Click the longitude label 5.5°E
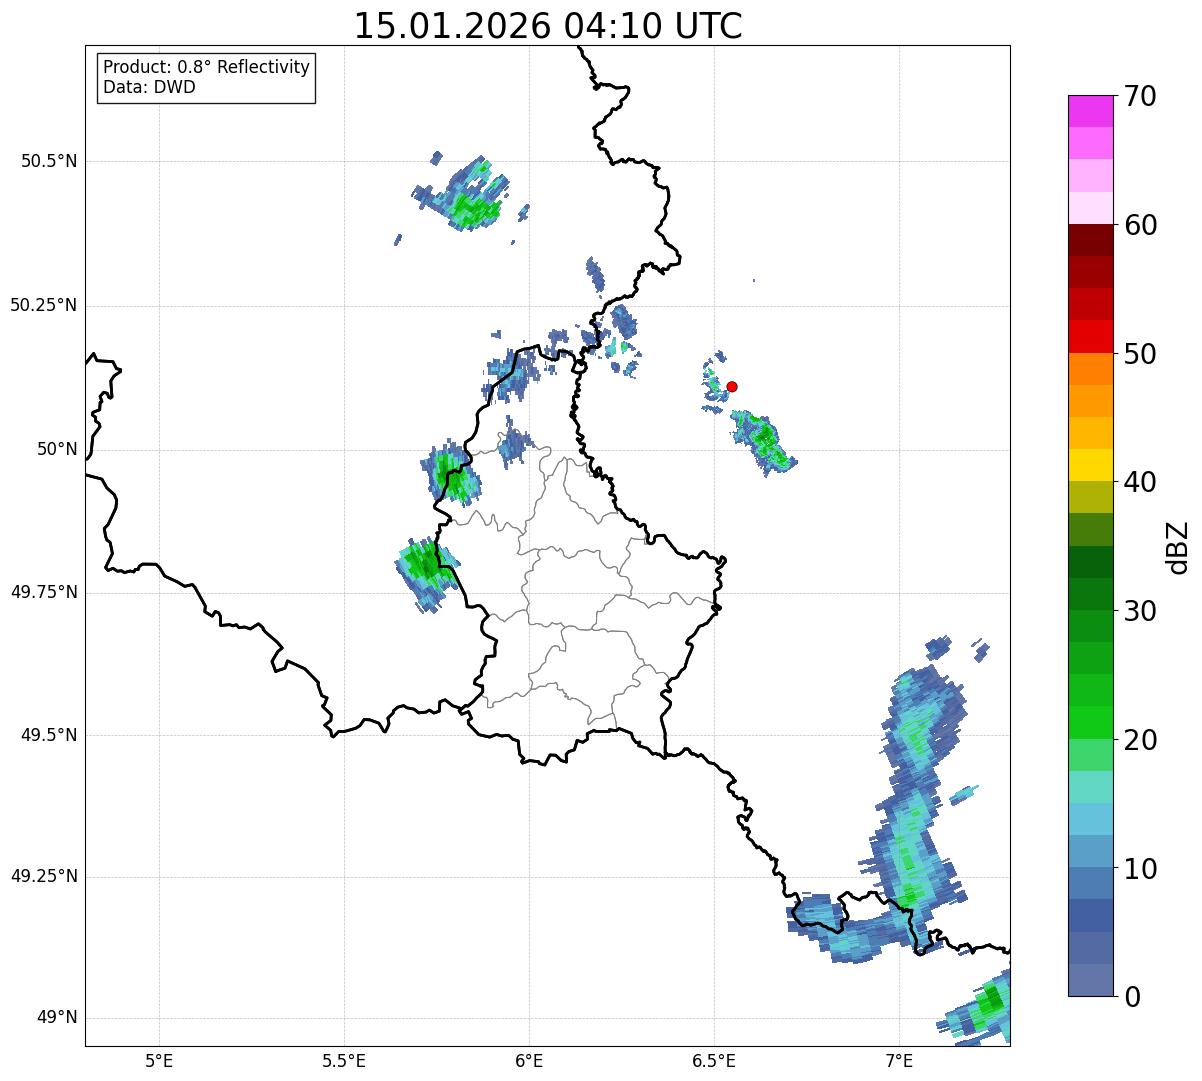The image size is (1202, 1081). pyautogui.click(x=344, y=1060)
